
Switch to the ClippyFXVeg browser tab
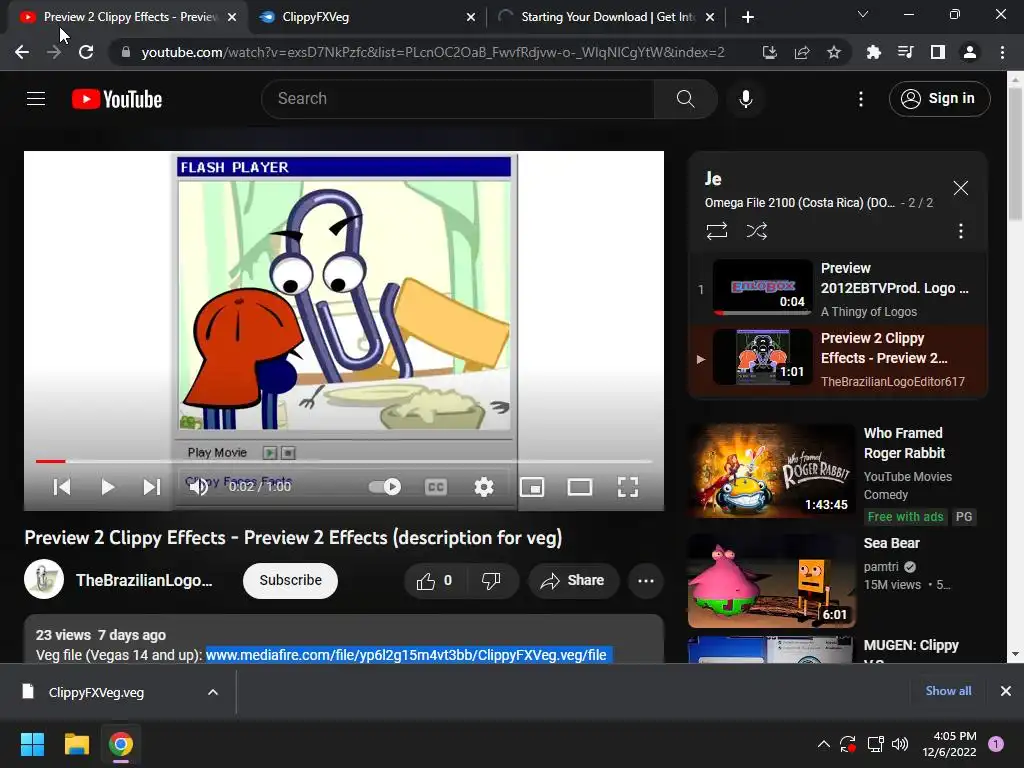click(366, 17)
